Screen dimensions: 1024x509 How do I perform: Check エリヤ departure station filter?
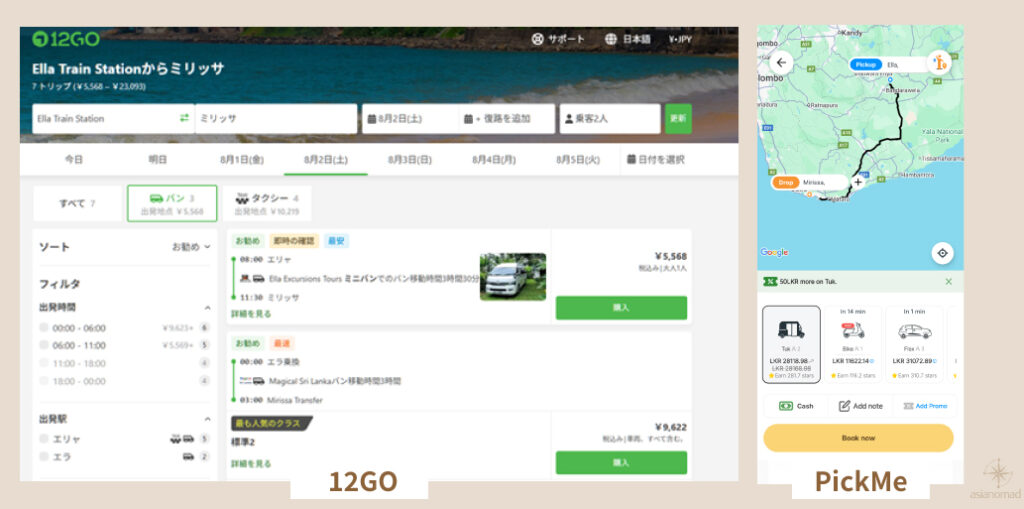tap(44, 438)
